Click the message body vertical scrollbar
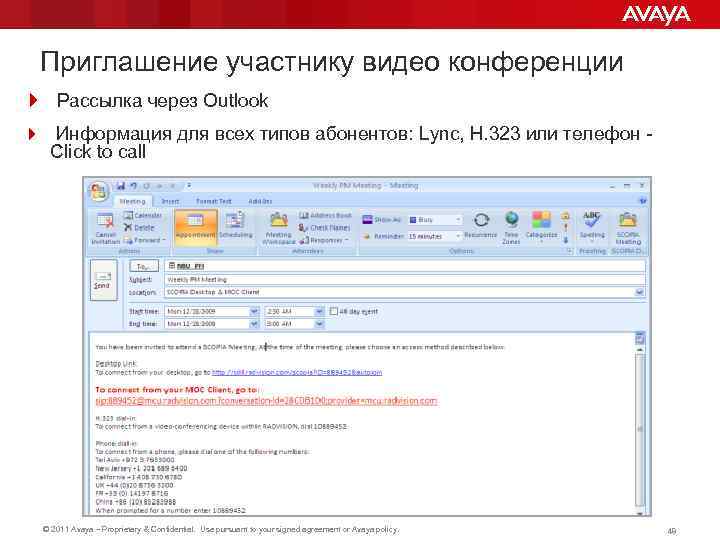Screen dimensions: 720x540 pos(640,429)
